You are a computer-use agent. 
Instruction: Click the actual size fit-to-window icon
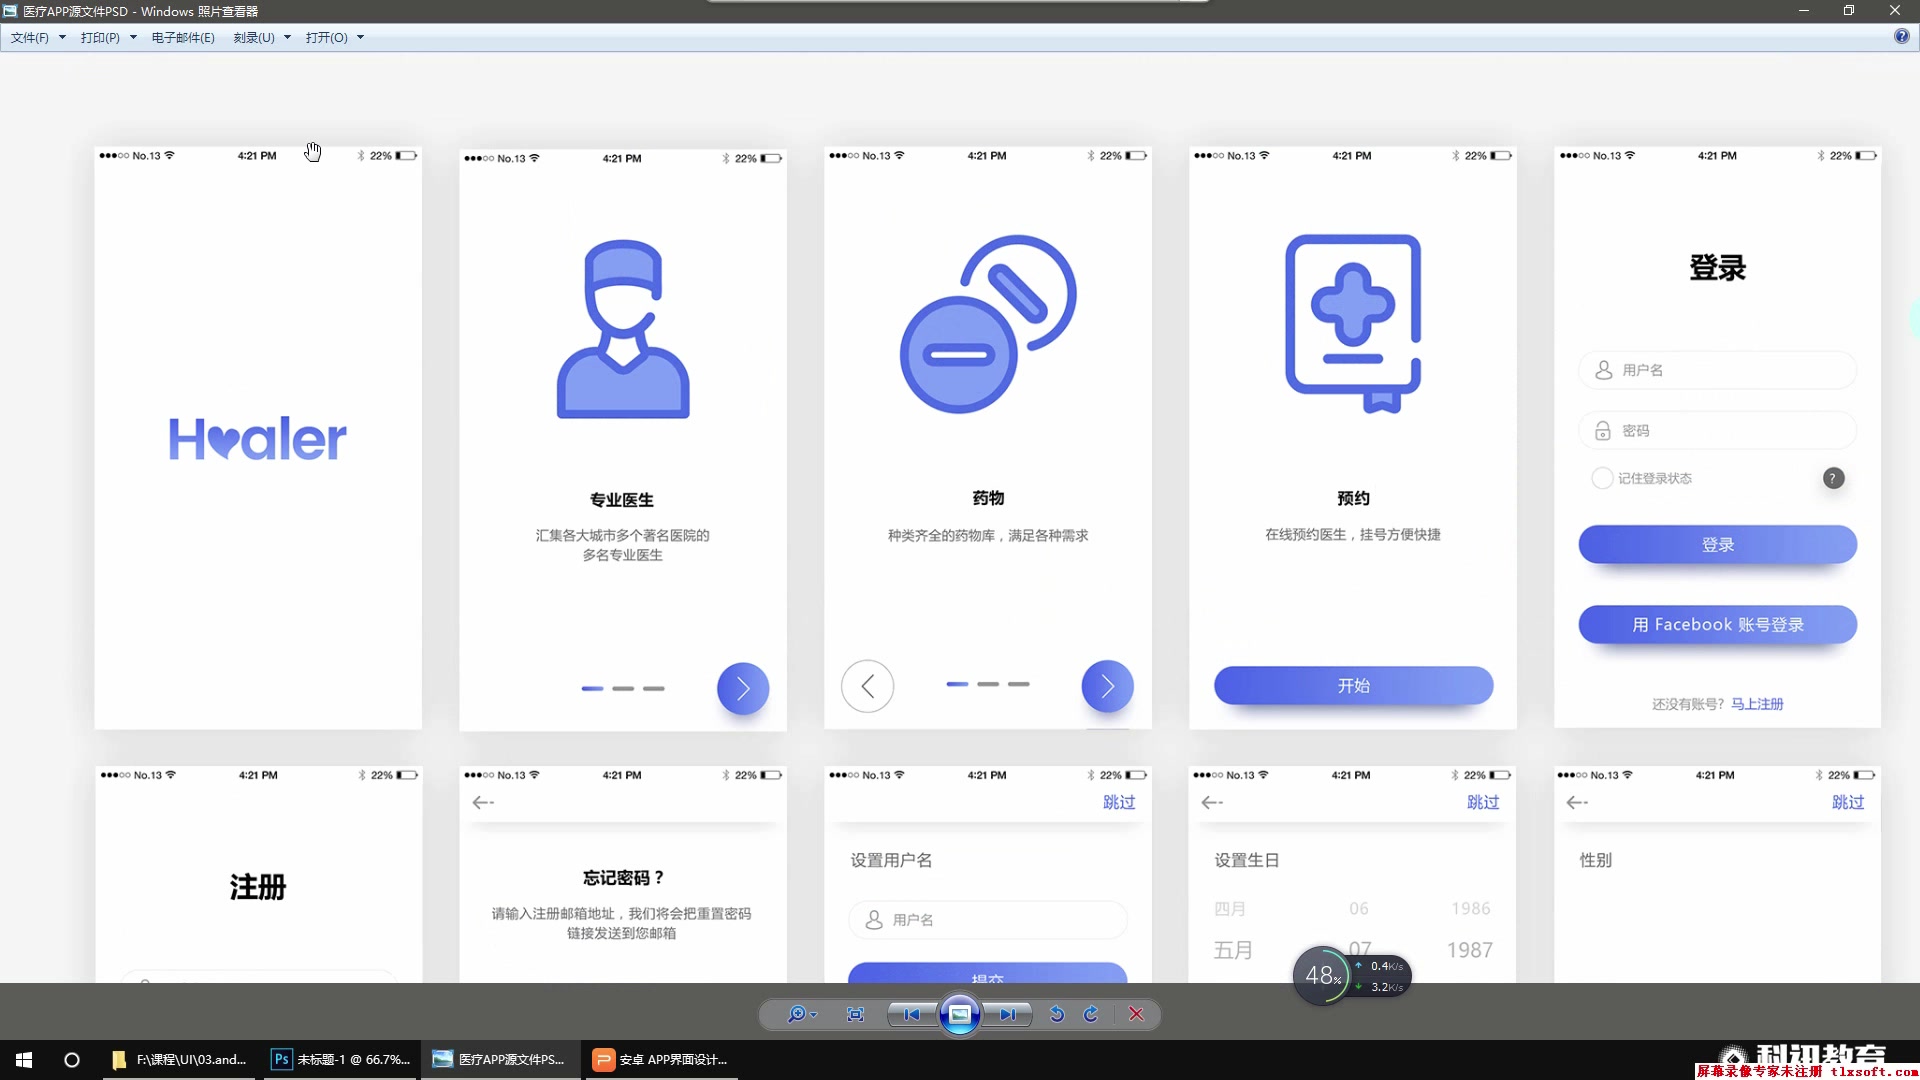click(x=855, y=1014)
